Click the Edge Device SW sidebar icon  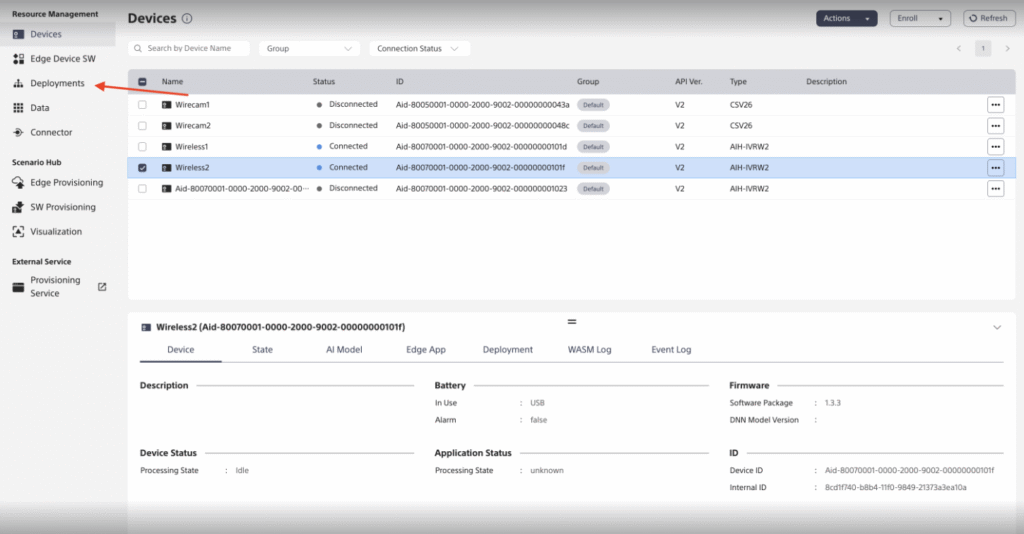click(19, 59)
